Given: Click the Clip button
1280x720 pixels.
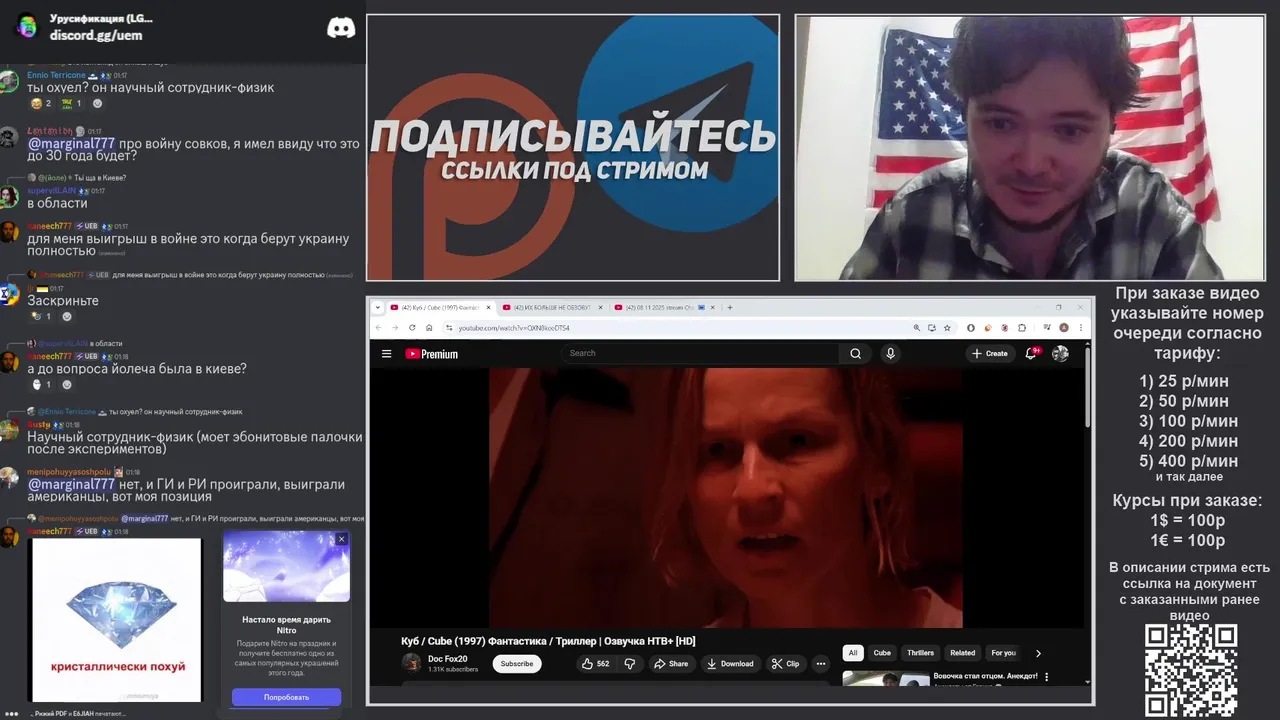Looking at the screenshot, I should (786, 663).
